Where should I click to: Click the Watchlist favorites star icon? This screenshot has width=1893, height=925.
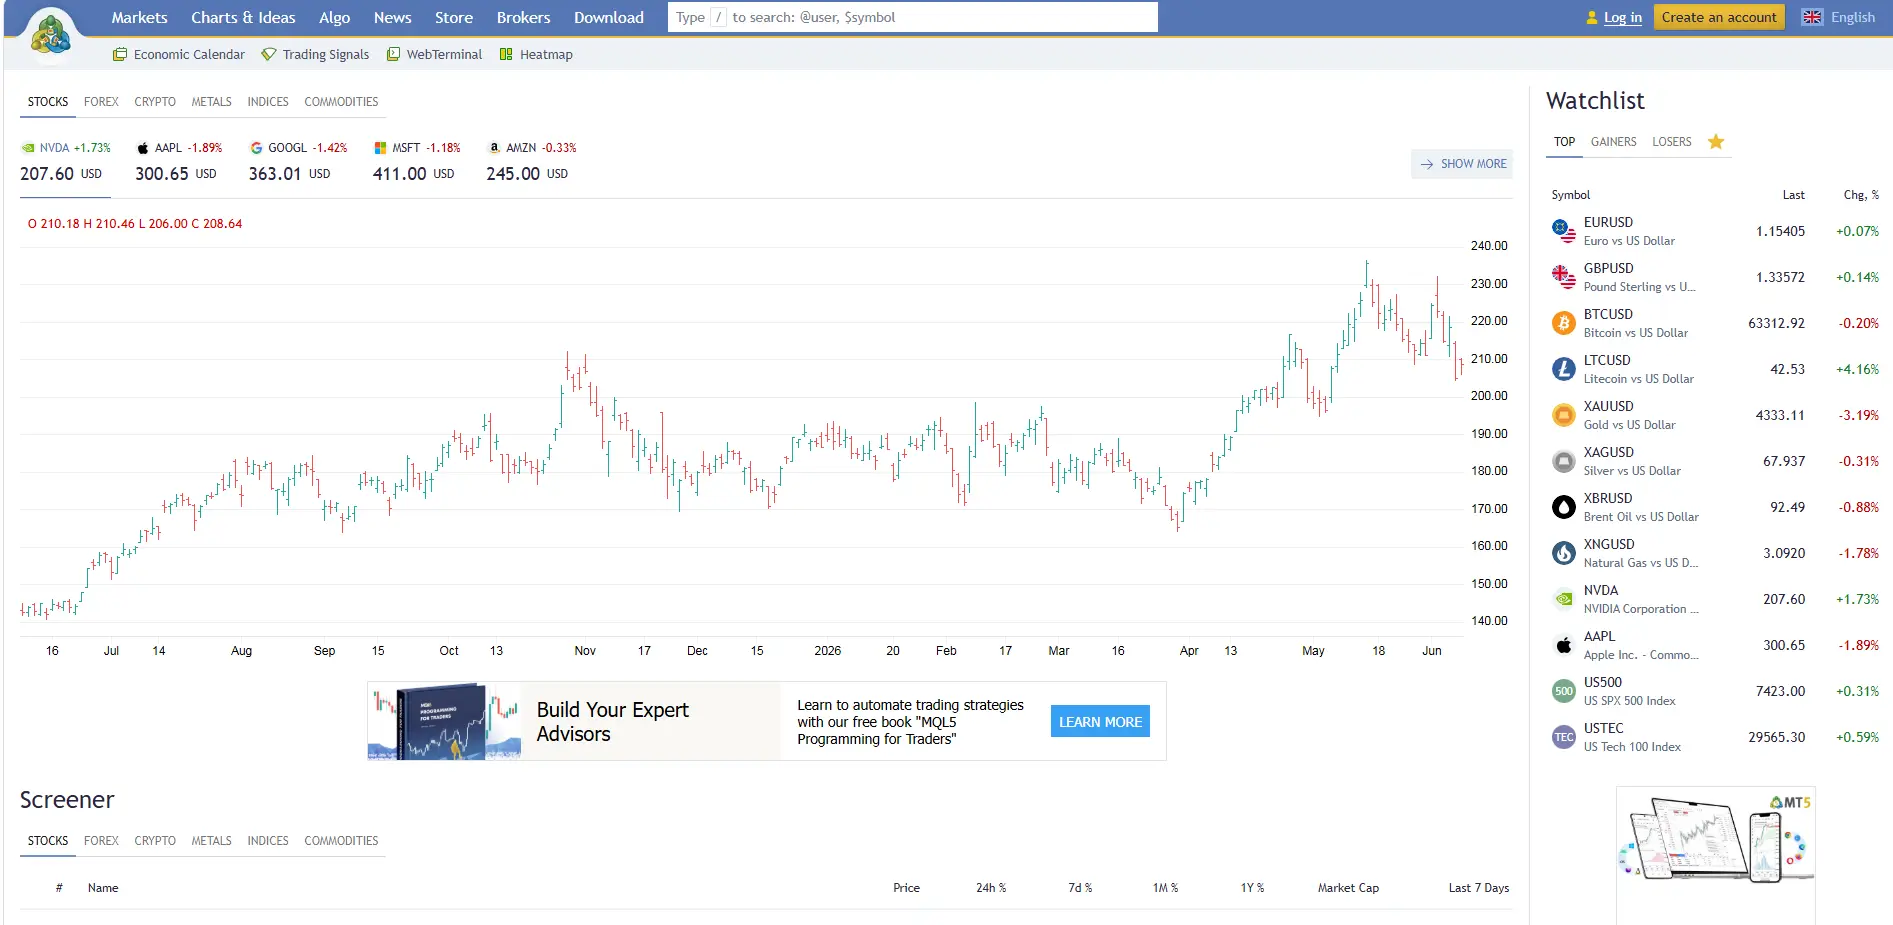1716,142
